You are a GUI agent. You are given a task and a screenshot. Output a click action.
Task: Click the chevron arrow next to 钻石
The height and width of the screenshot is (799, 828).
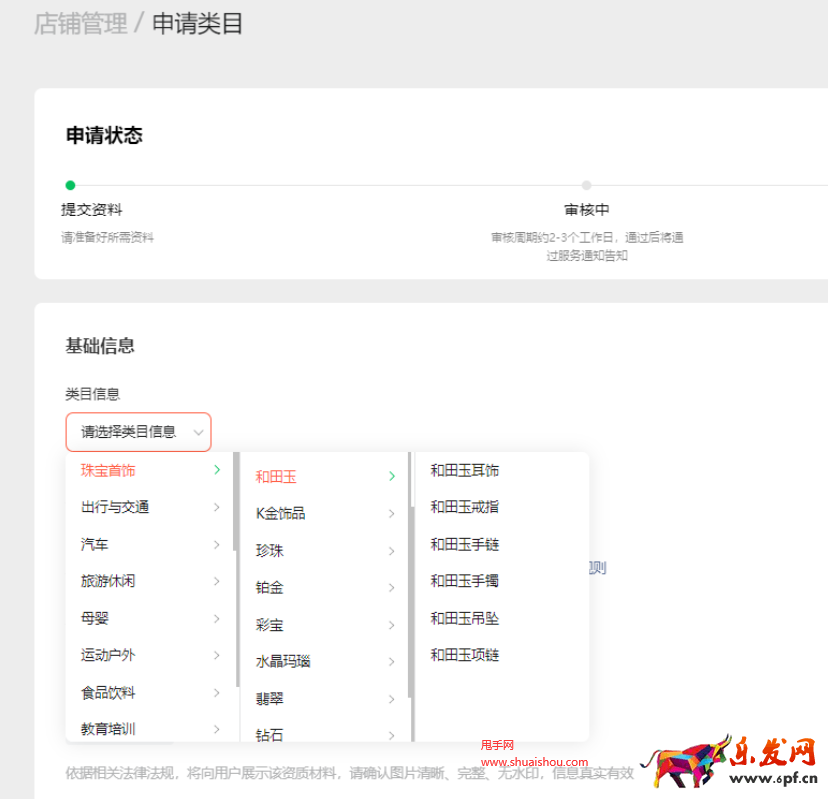390,735
